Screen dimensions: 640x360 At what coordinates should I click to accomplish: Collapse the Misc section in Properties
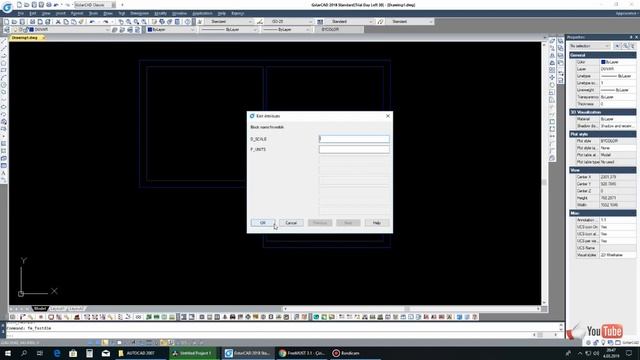602,213
